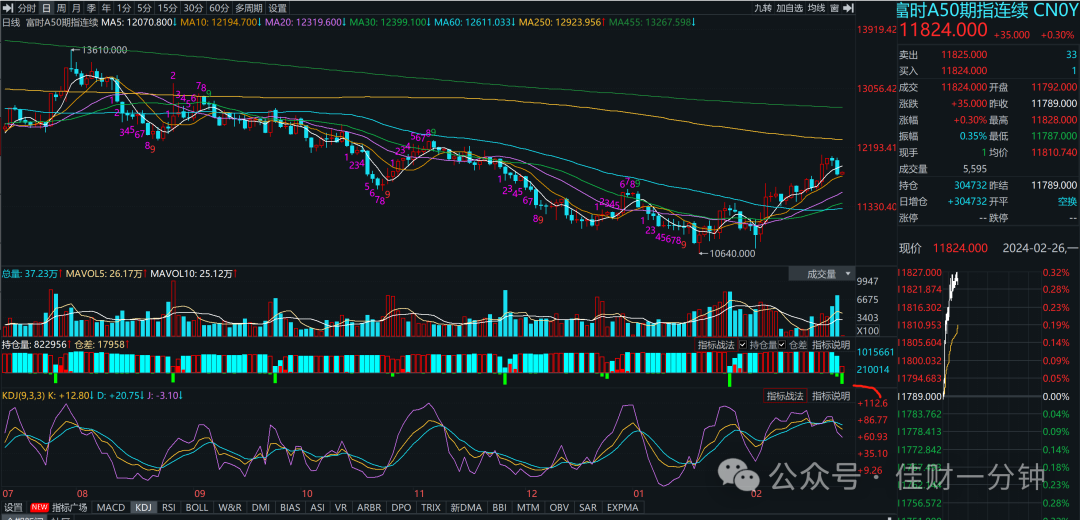This screenshot has width=1080, height=520.
Task: Click 指标说明 in the open interest panel
Action: [831, 344]
